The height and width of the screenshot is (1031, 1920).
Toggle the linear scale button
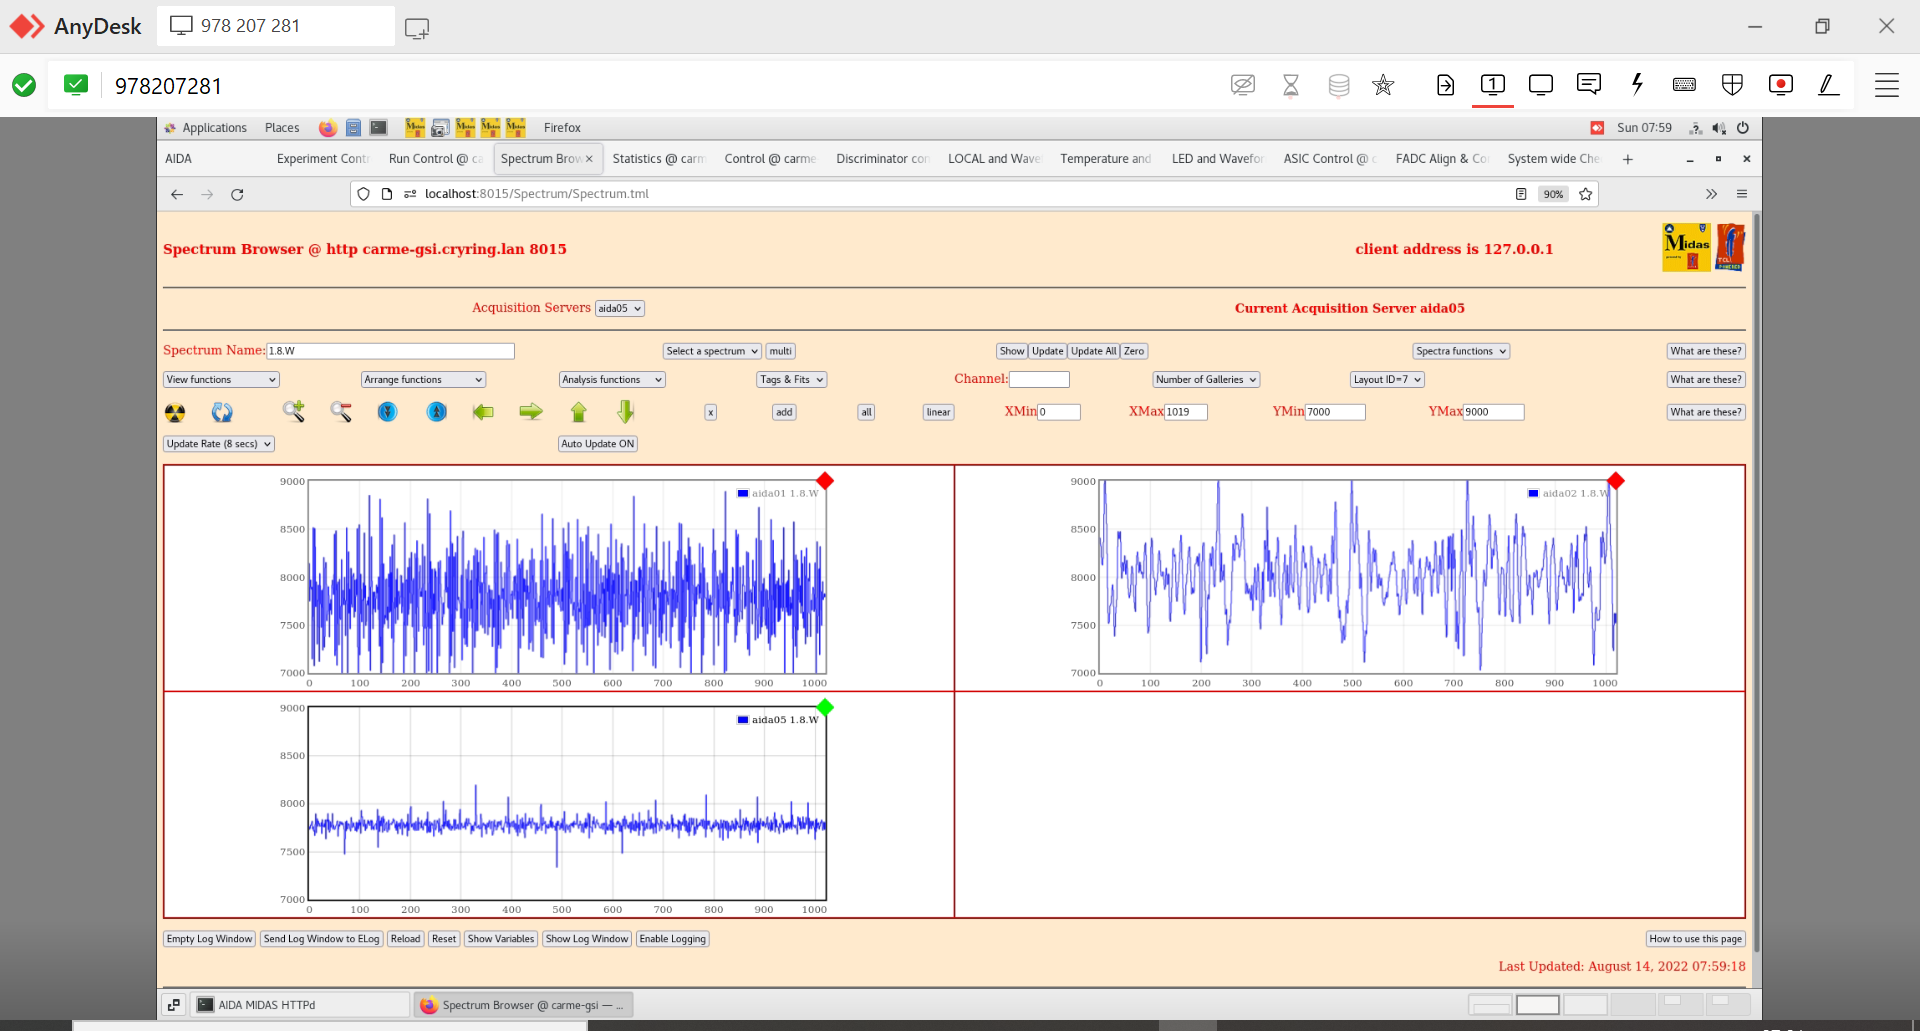938,412
